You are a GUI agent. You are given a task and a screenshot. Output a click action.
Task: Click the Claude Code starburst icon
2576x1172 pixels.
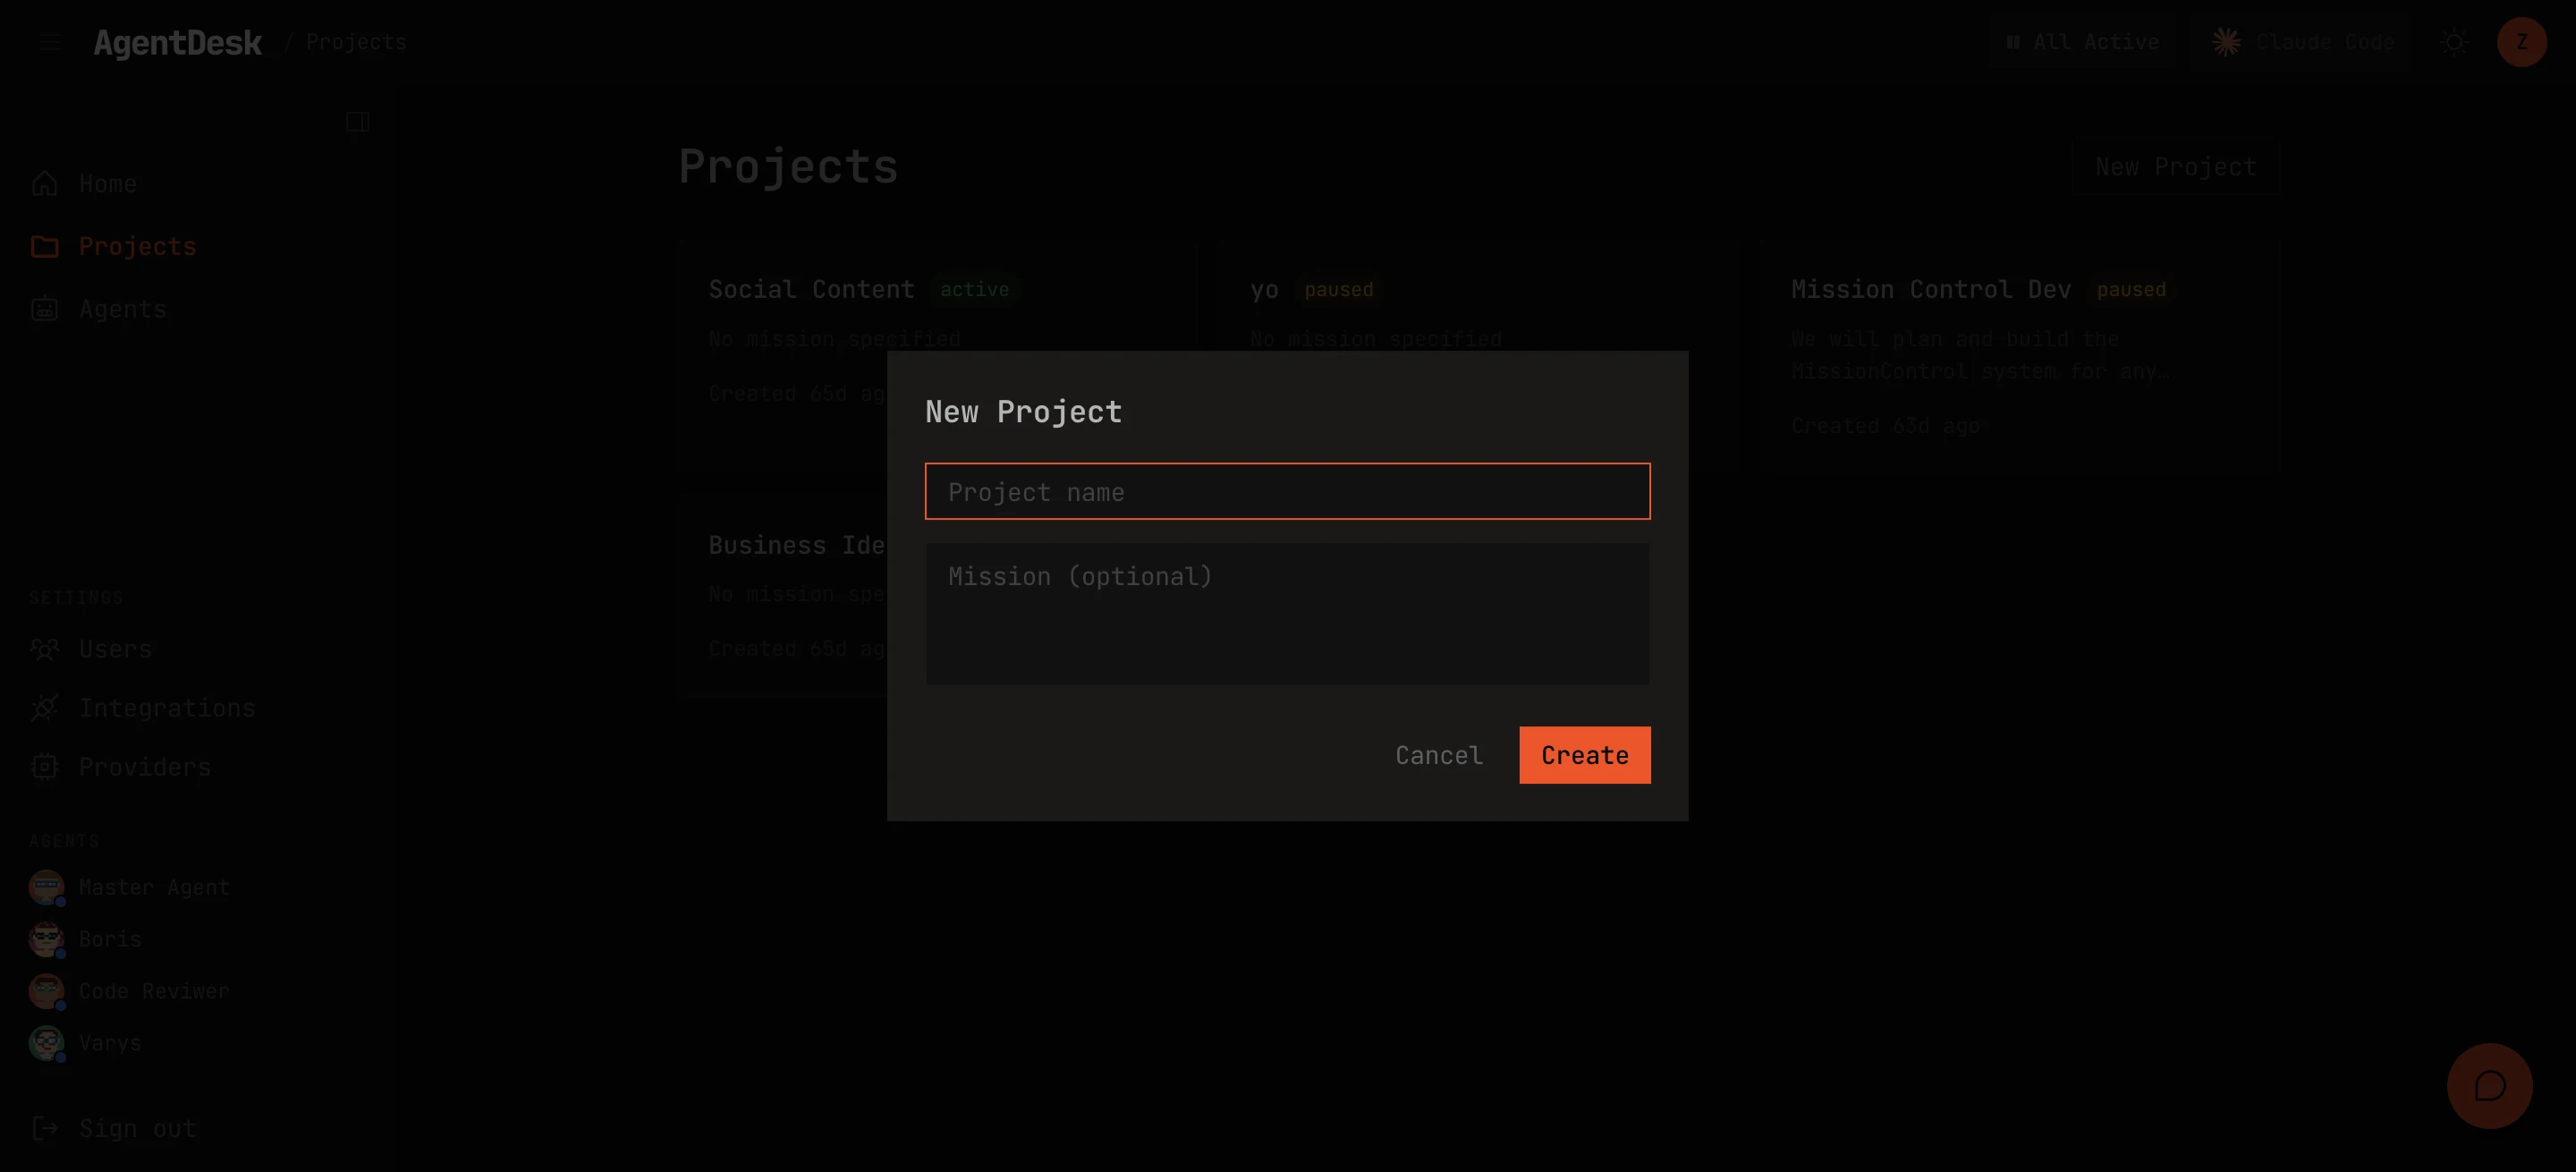2226,42
